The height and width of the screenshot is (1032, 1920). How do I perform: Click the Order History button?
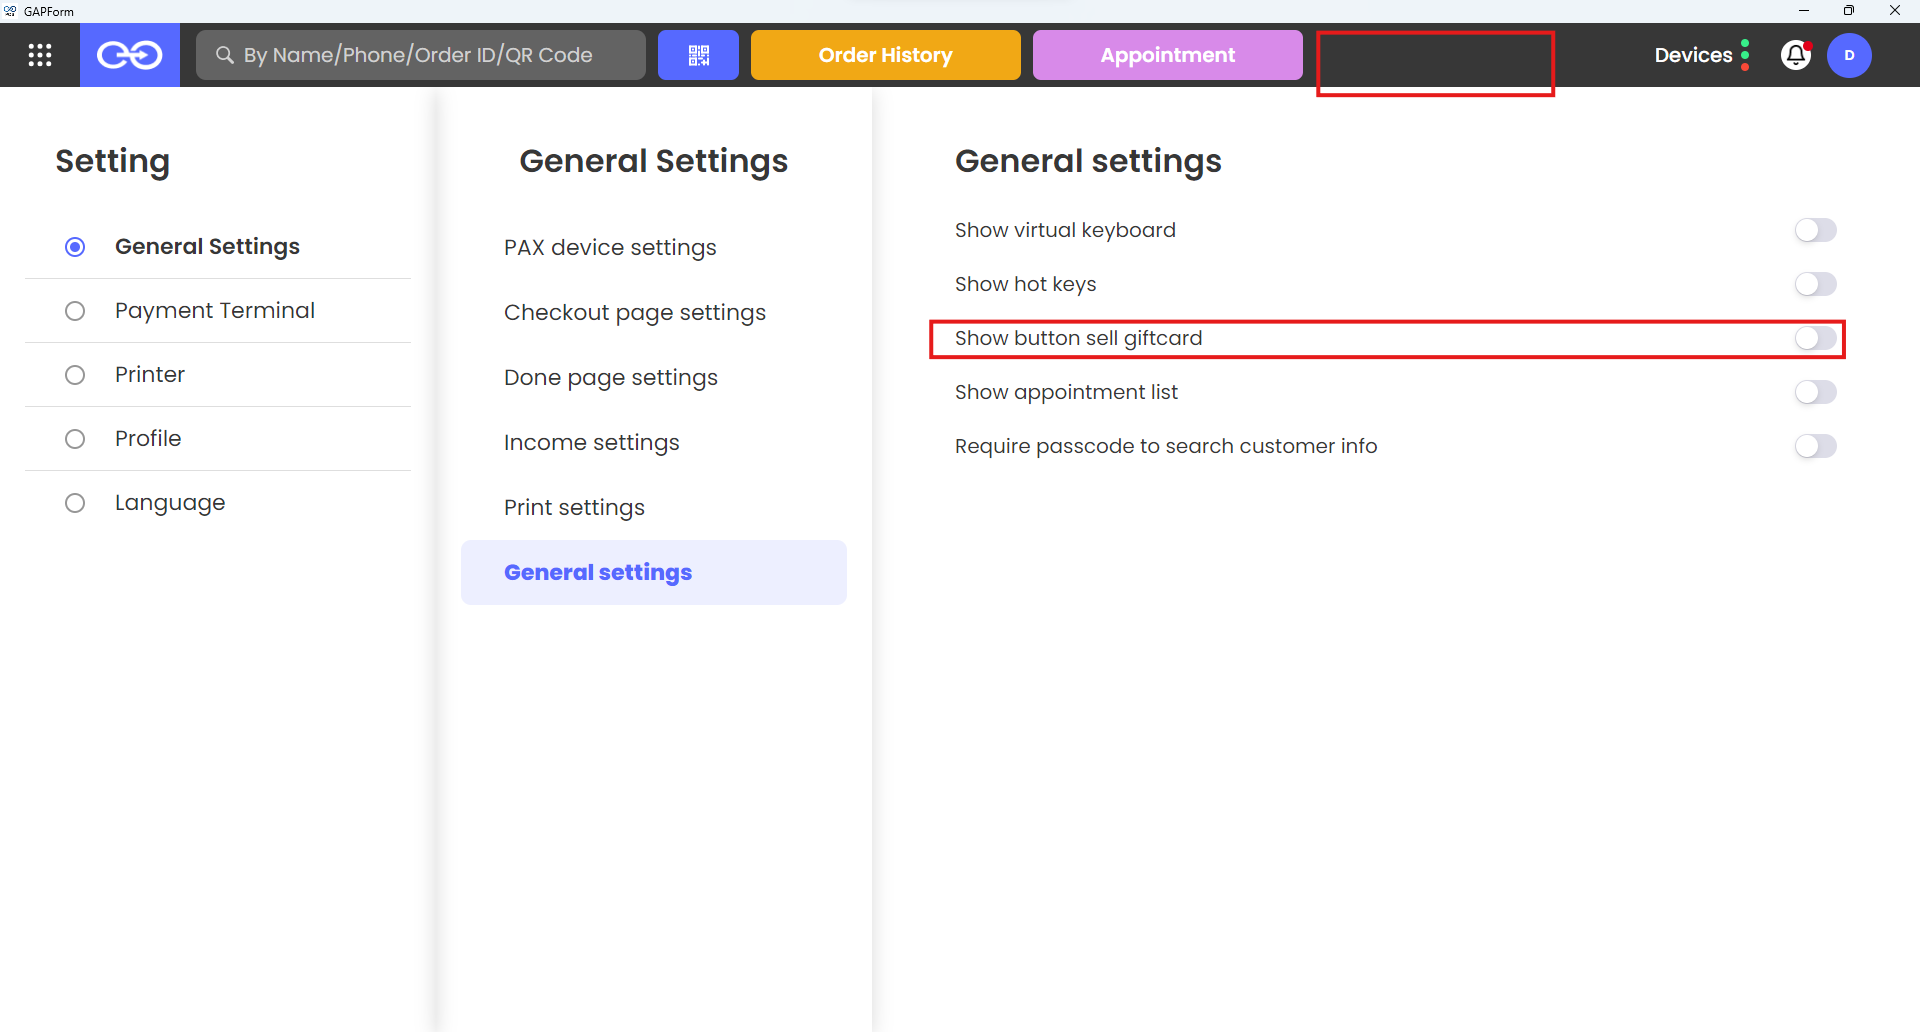coord(885,55)
